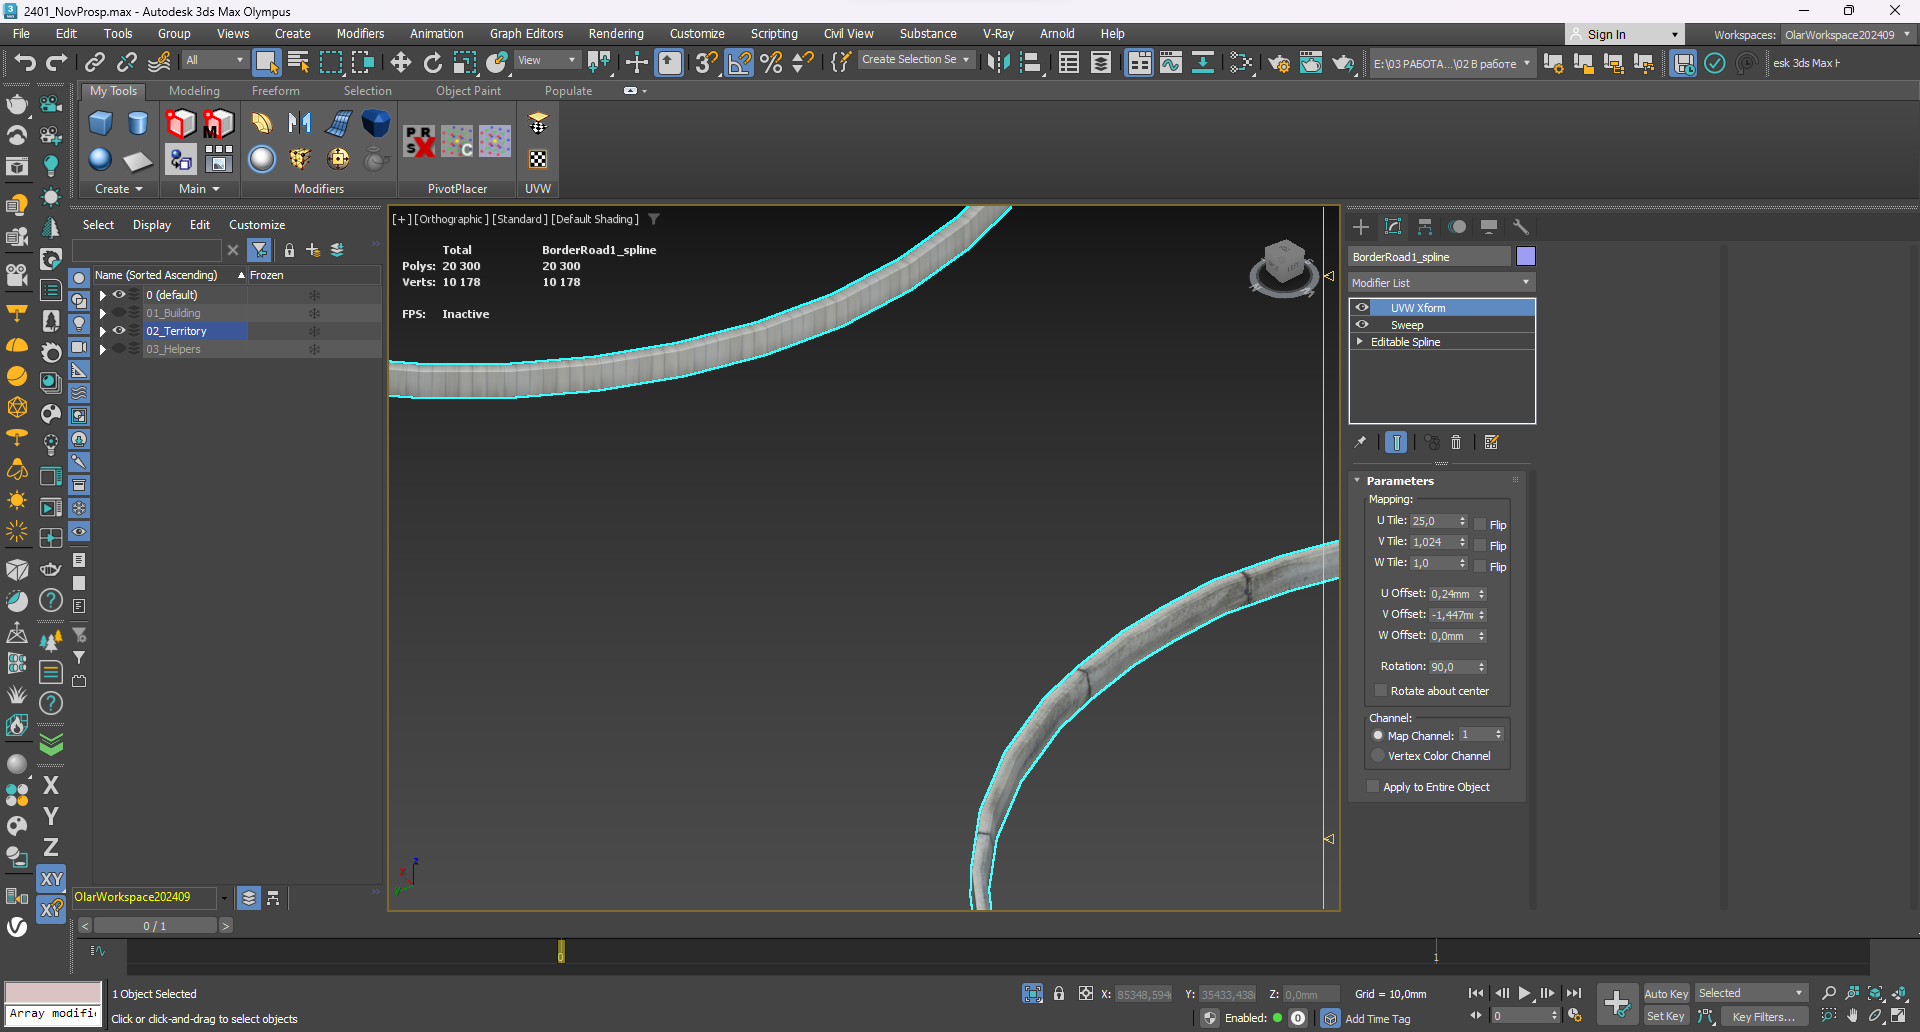1920x1032 pixels.
Task: Hide the Sweep modifier with its eye toggle
Action: [1362, 324]
